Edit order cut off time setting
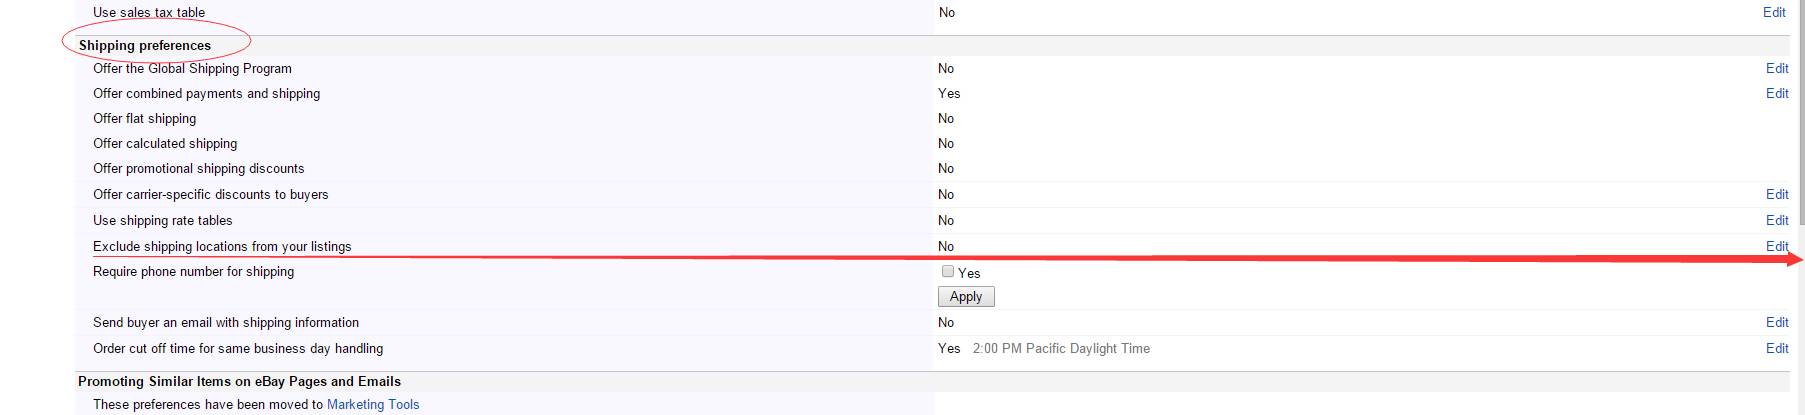The image size is (1805, 415). [x=1777, y=348]
